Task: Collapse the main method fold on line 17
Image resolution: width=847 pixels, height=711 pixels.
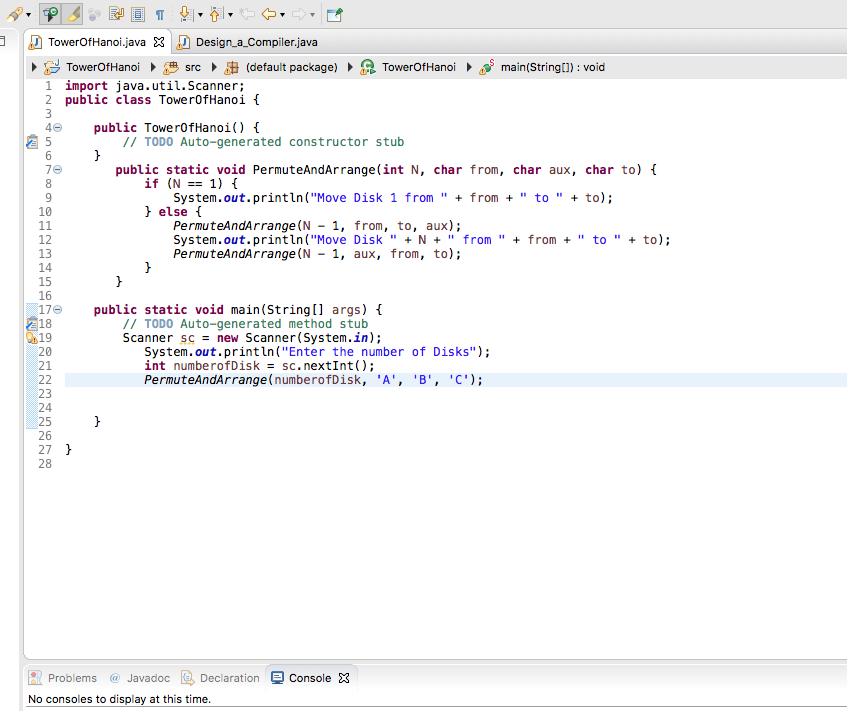Action: (x=57, y=309)
